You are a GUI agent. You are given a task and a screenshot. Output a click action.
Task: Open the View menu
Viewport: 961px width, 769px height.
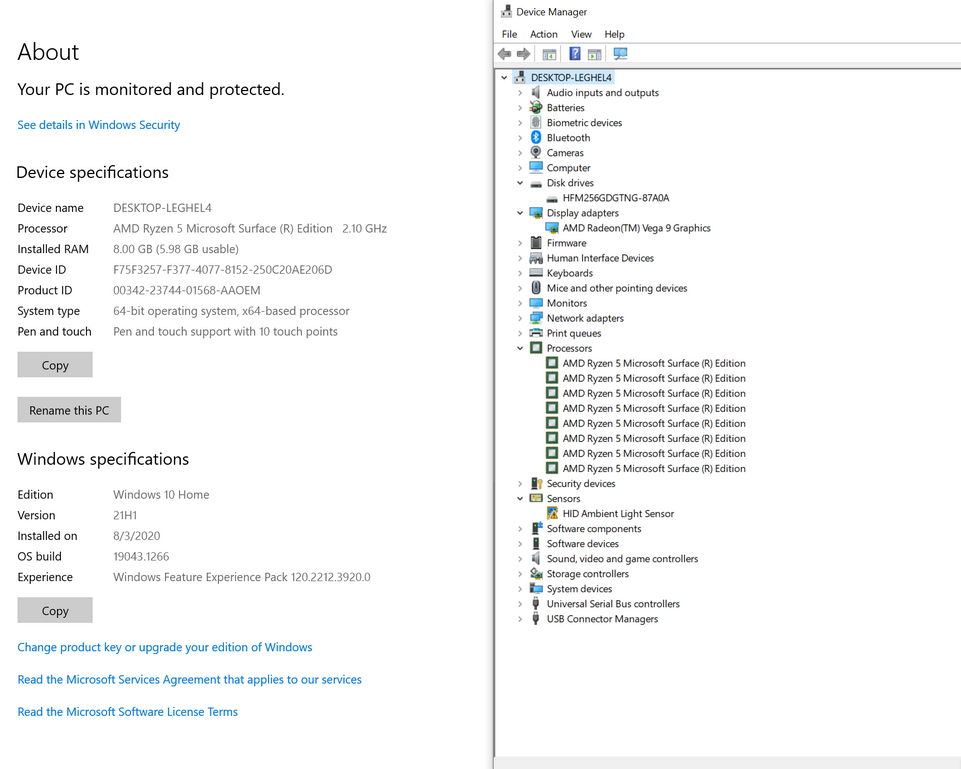tap(581, 34)
